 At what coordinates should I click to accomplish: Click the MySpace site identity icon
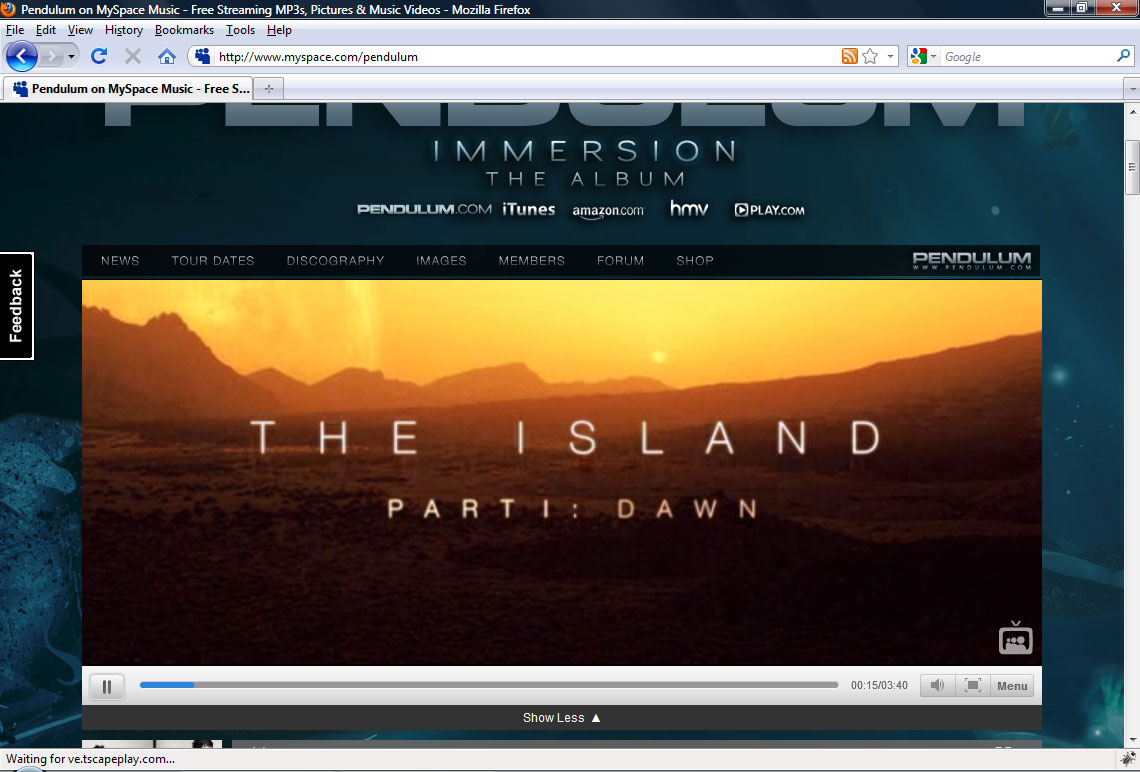tap(202, 56)
